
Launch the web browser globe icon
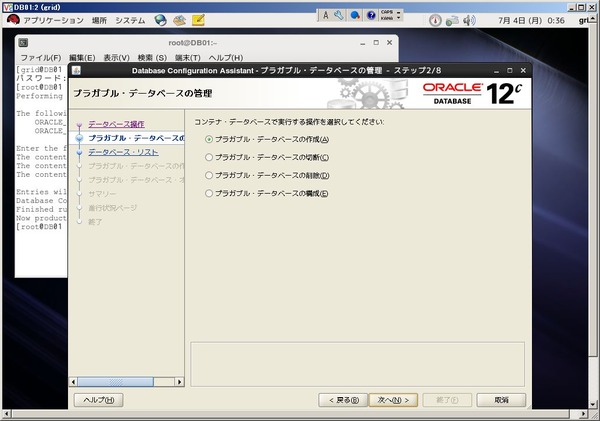(x=161, y=20)
